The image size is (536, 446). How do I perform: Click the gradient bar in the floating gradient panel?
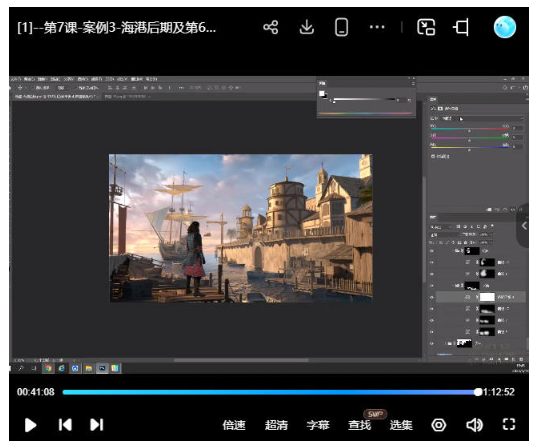tap(365, 99)
